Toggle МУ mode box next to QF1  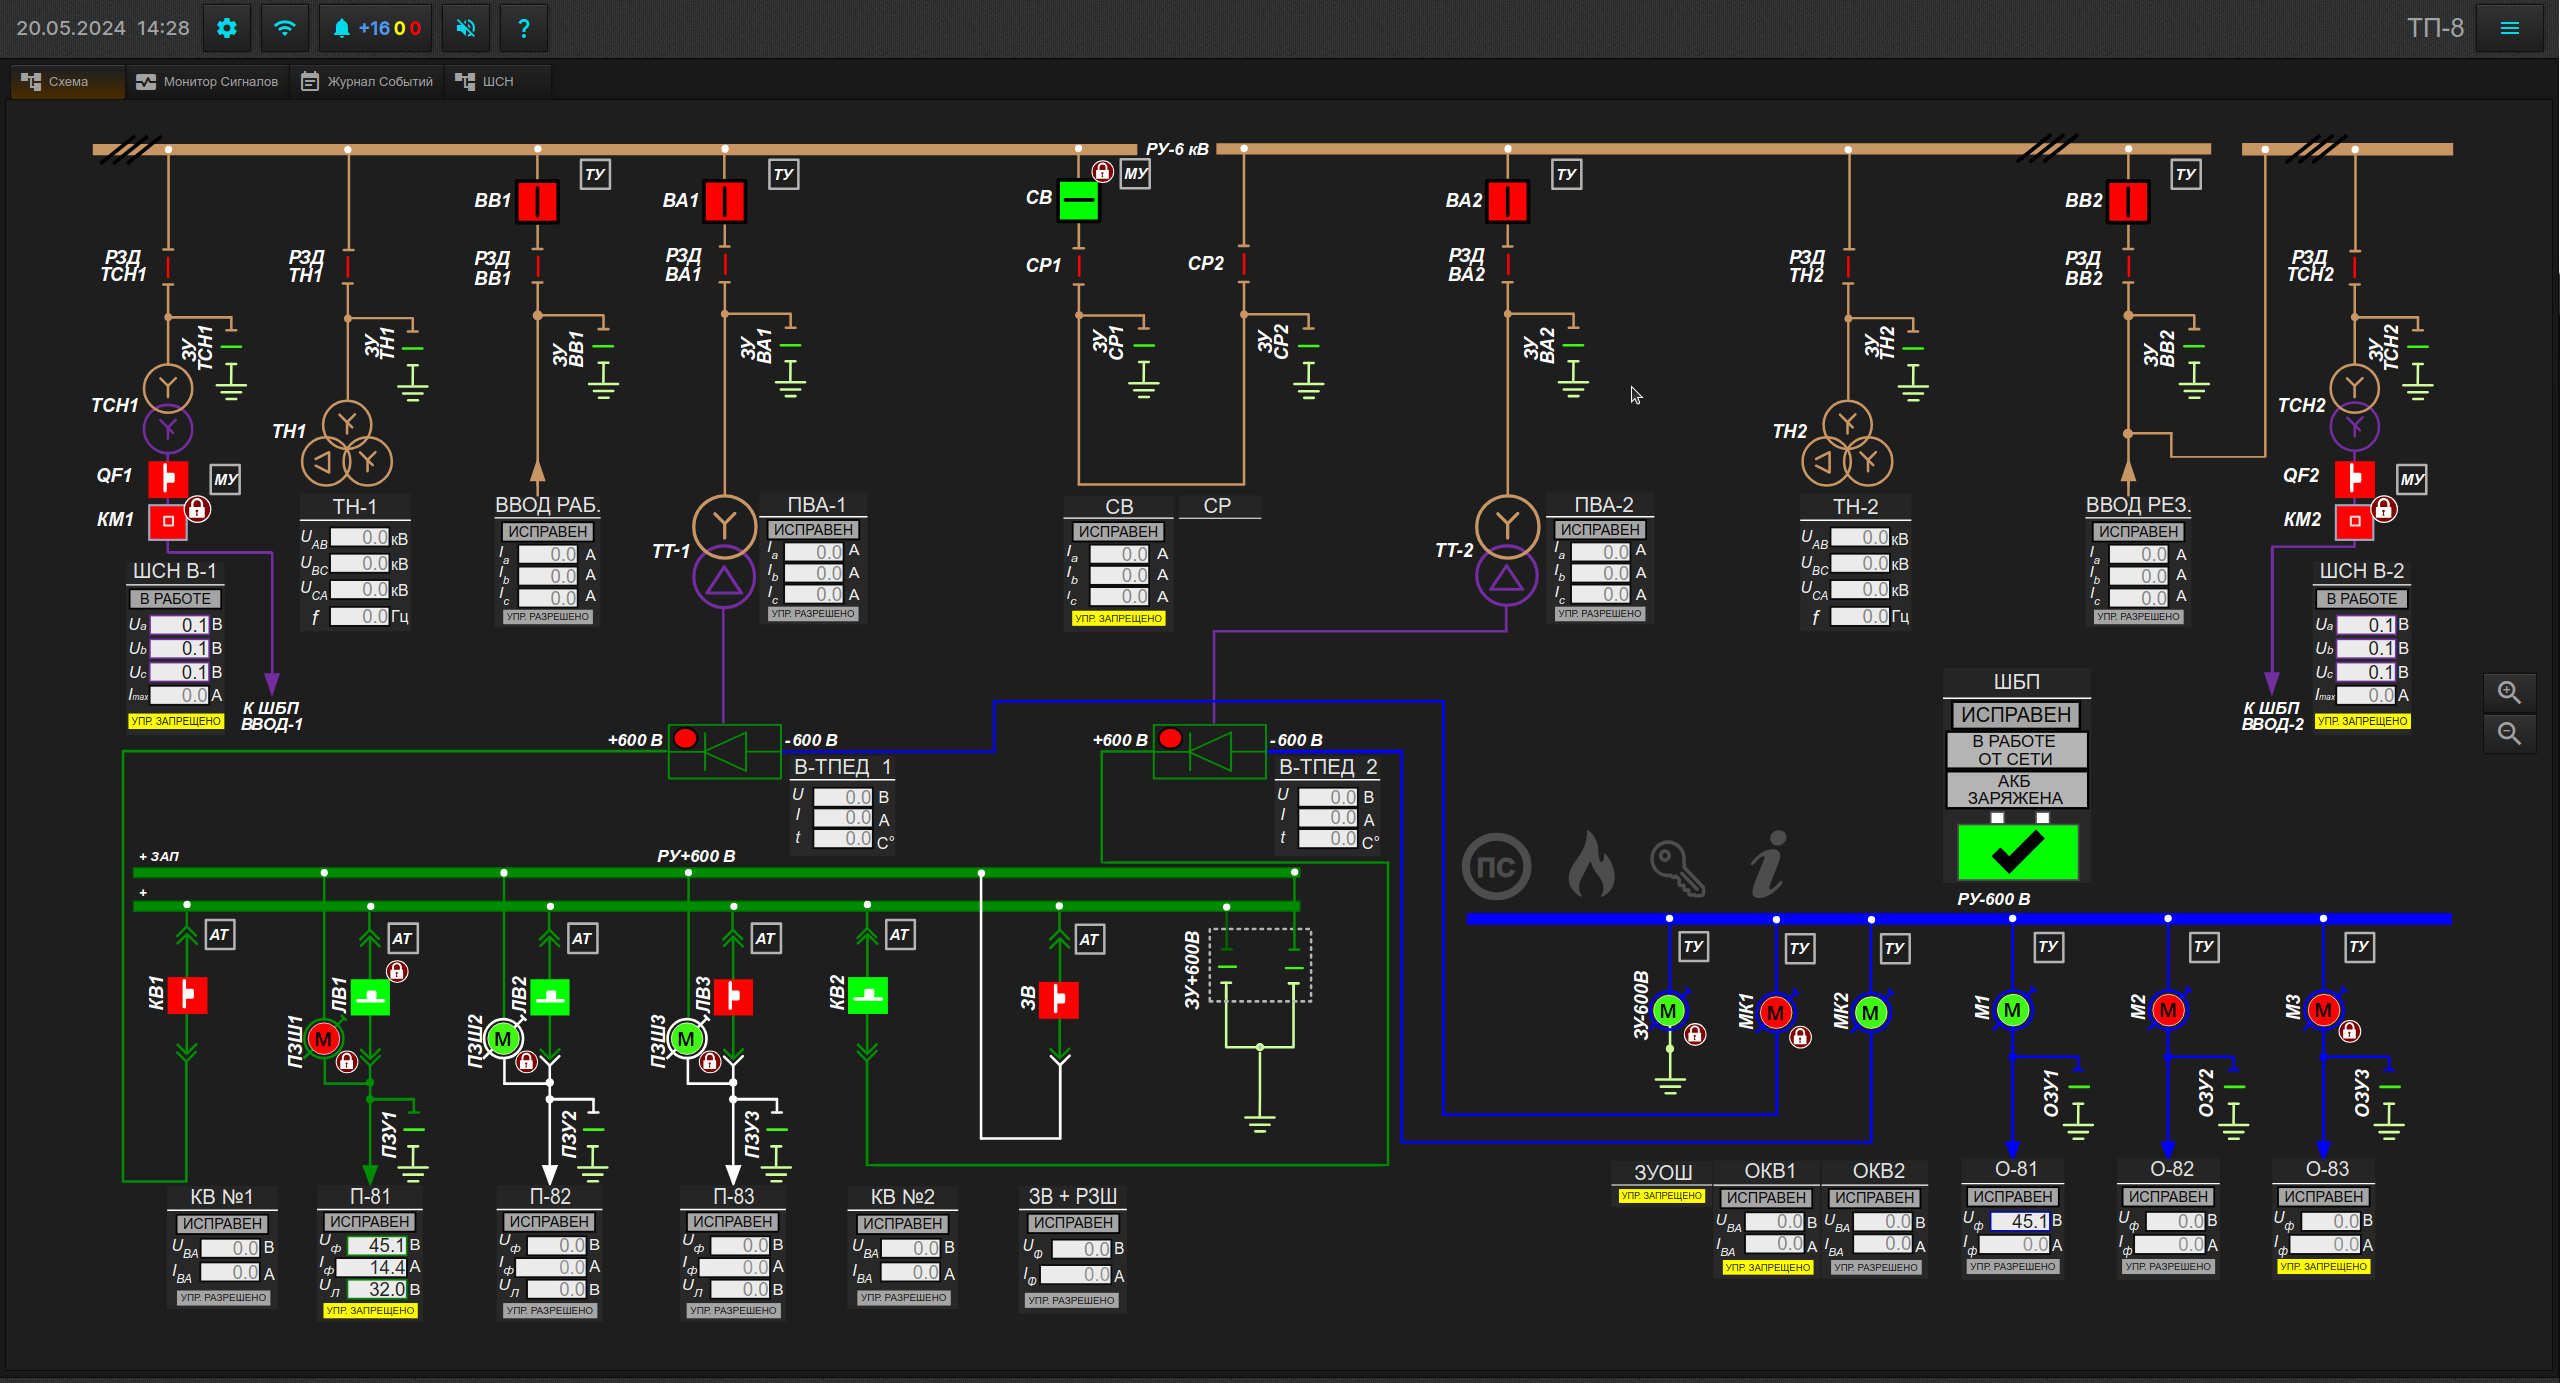click(226, 479)
